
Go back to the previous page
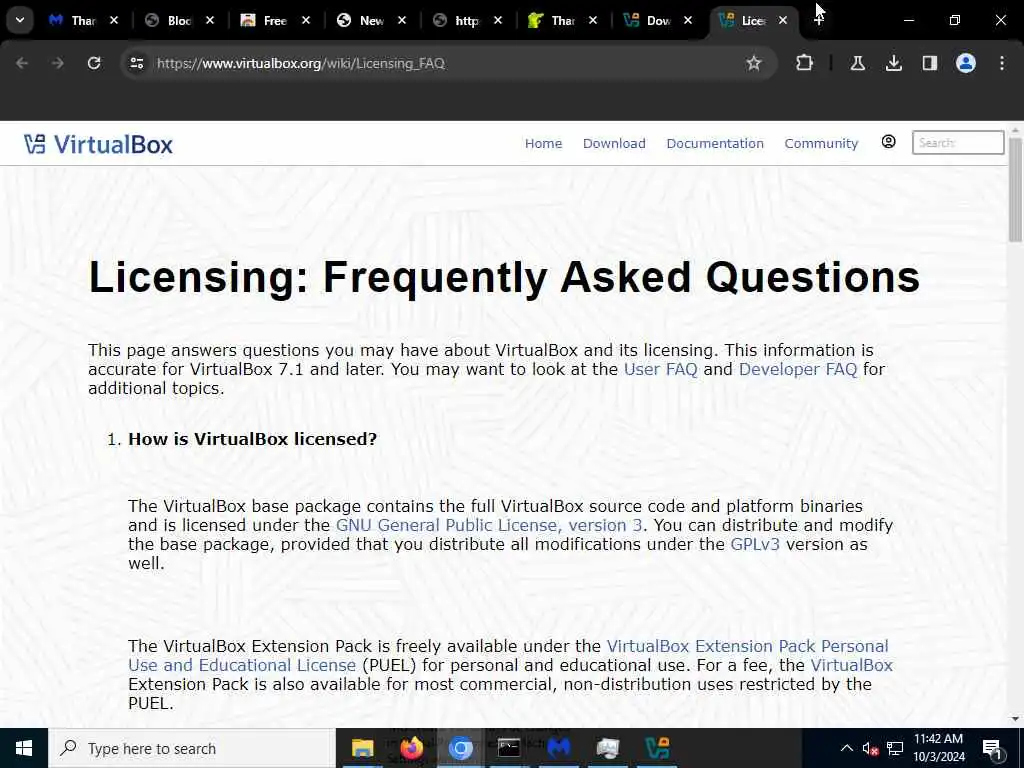point(22,63)
